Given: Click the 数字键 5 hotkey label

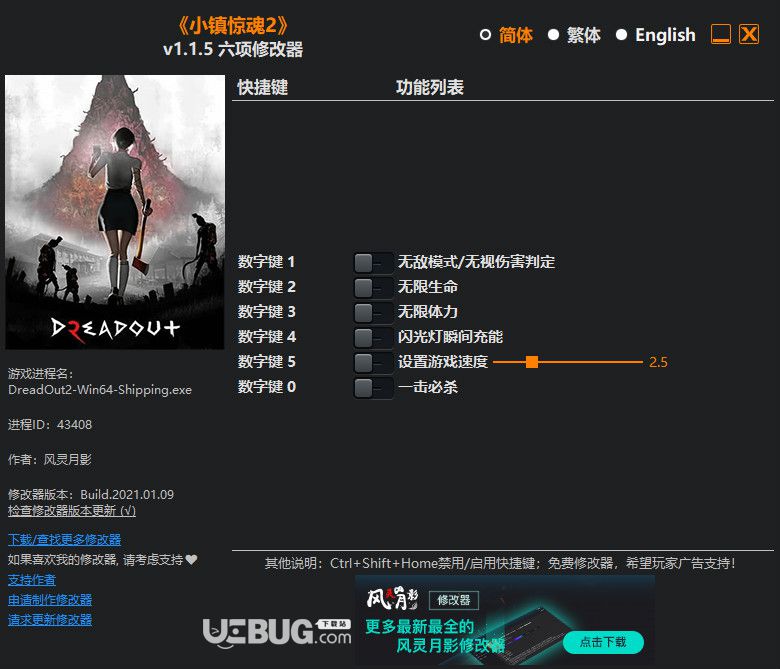Looking at the screenshot, I should 266,361.
